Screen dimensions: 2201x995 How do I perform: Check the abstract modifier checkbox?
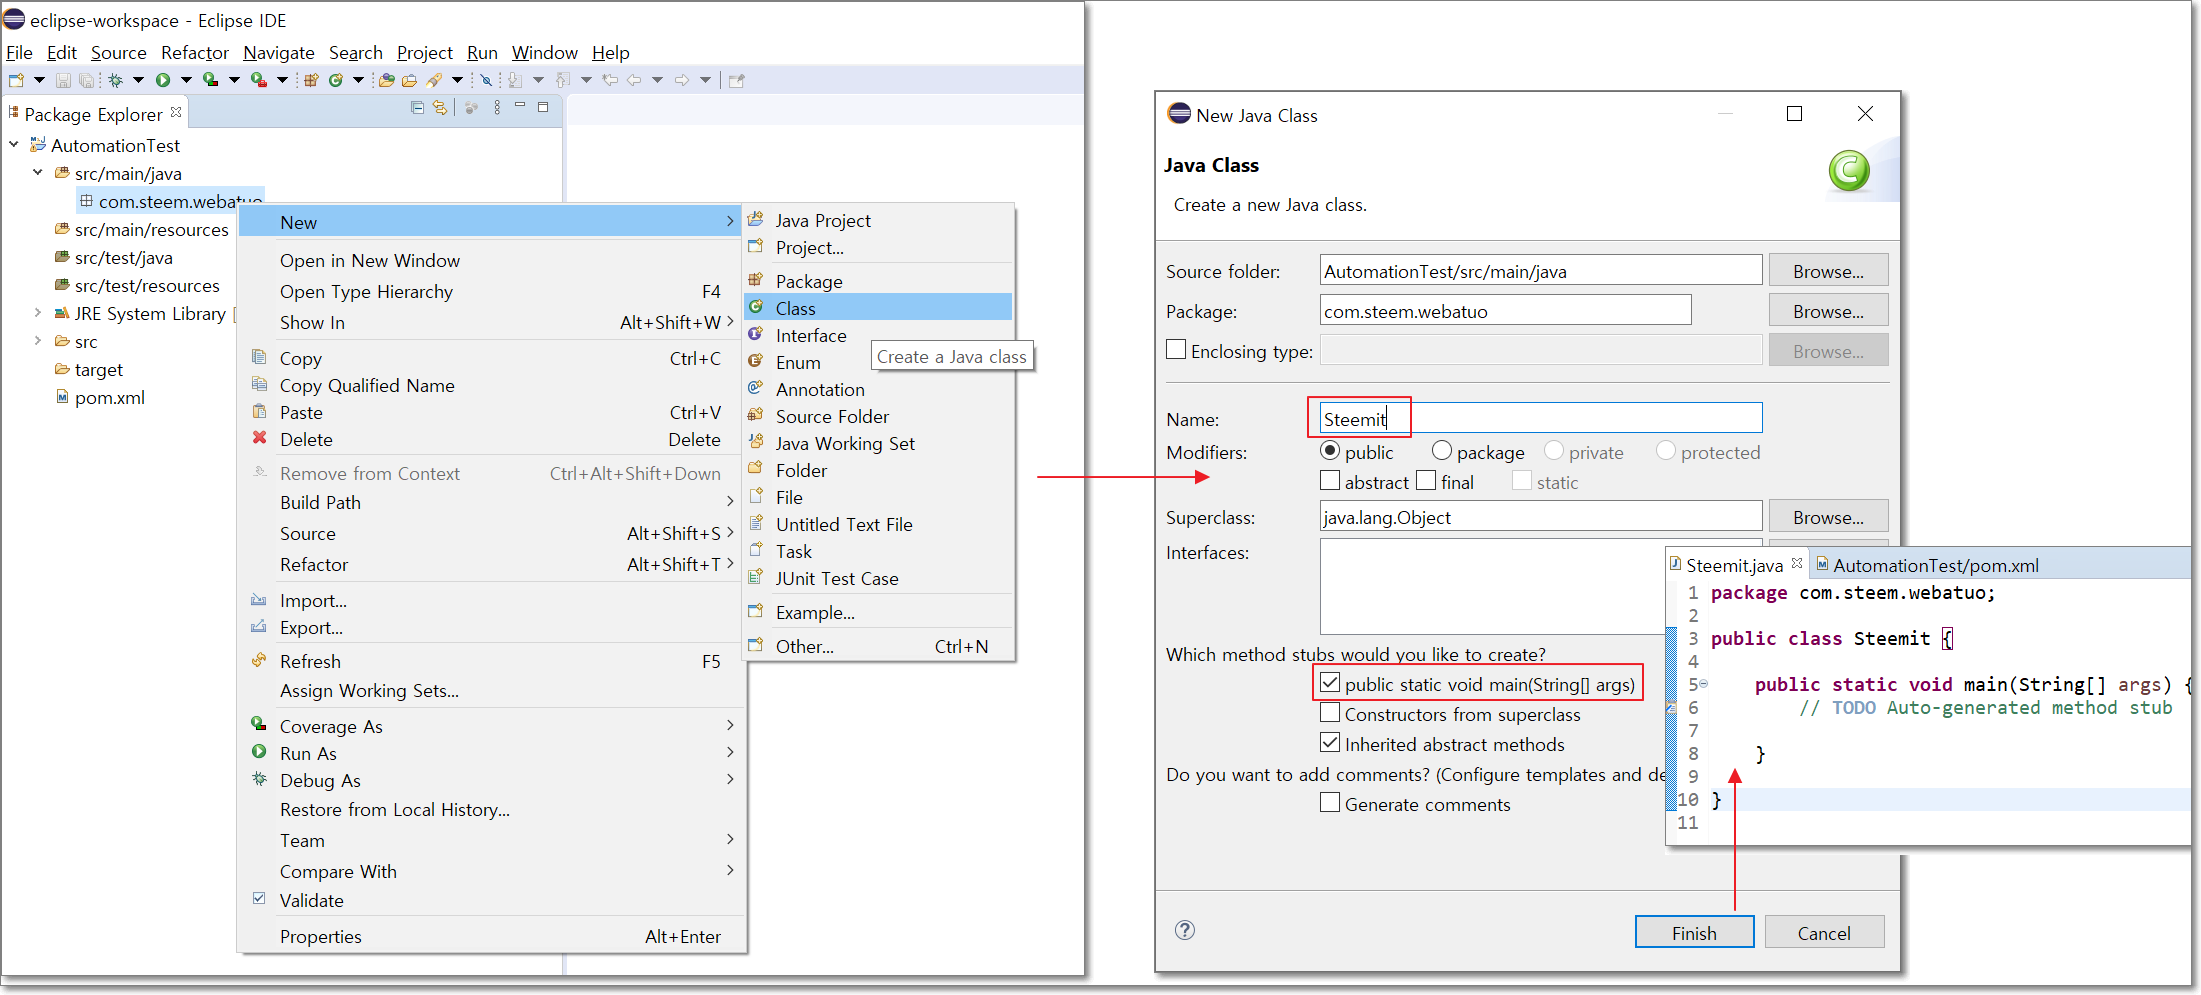pos(1330,481)
